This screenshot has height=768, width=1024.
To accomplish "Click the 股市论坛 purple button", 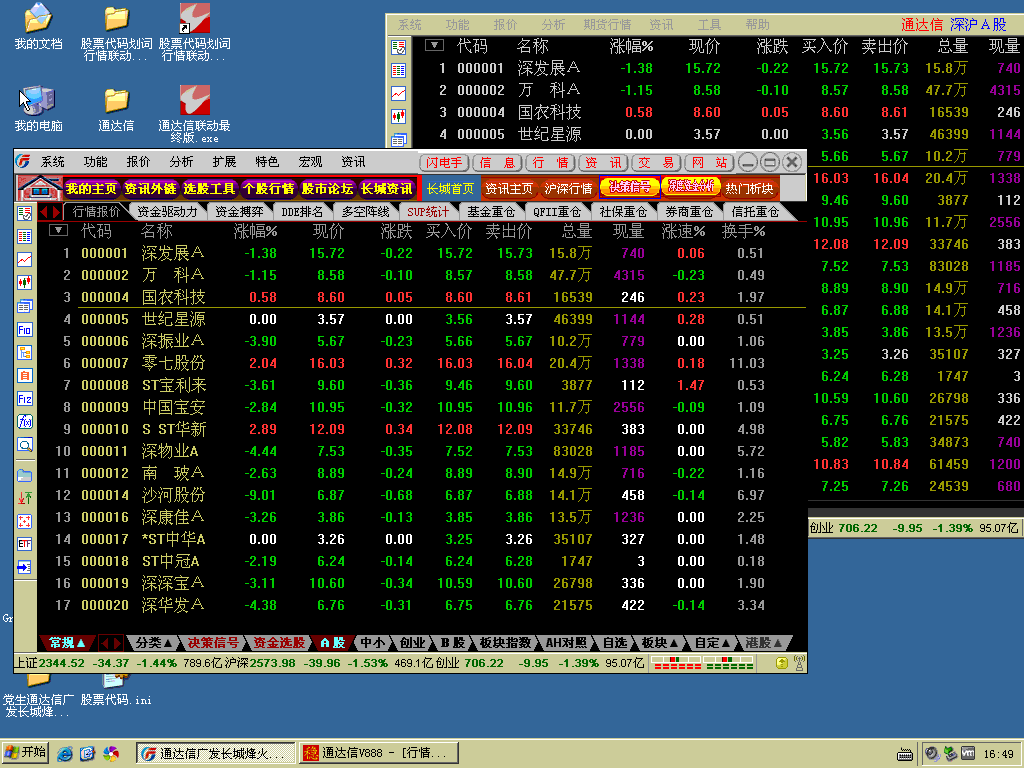I will (x=327, y=189).
